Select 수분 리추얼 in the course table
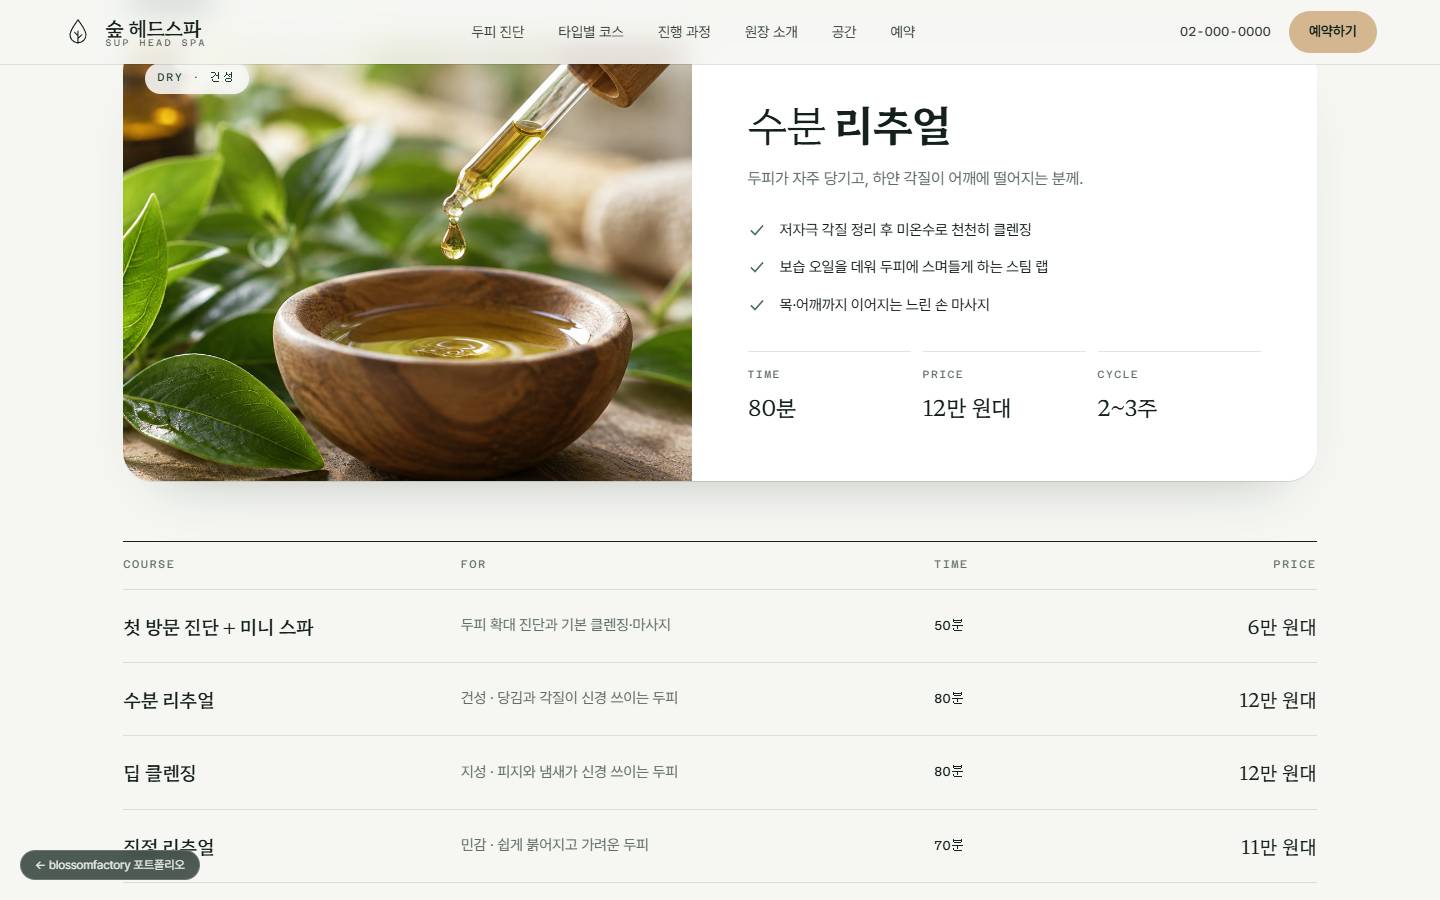Image resolution: width=1440 pixels, height=900 pixels. (168, 700)
